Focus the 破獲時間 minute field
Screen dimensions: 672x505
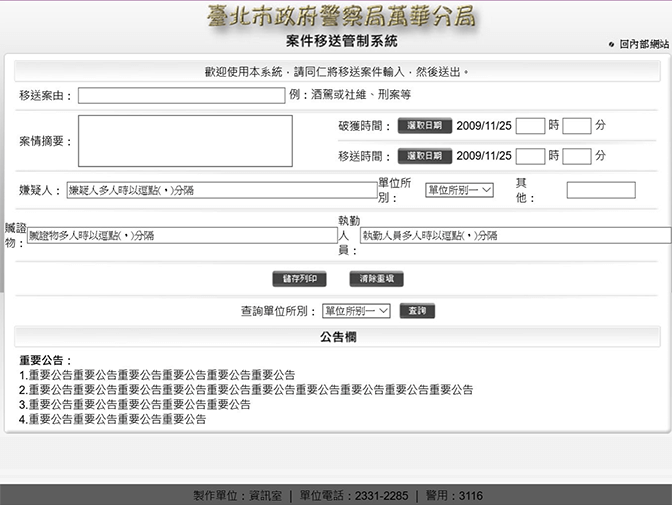tap(577, 126)
